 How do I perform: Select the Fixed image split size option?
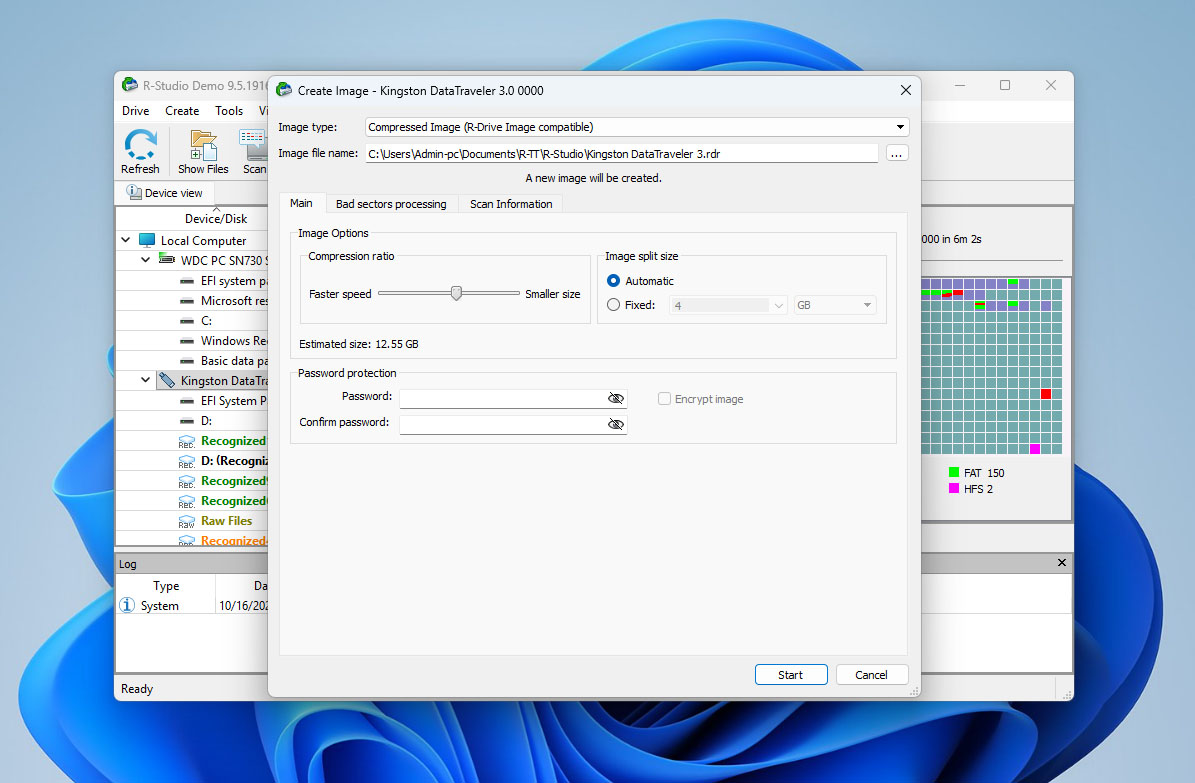[x=615, y=305]
